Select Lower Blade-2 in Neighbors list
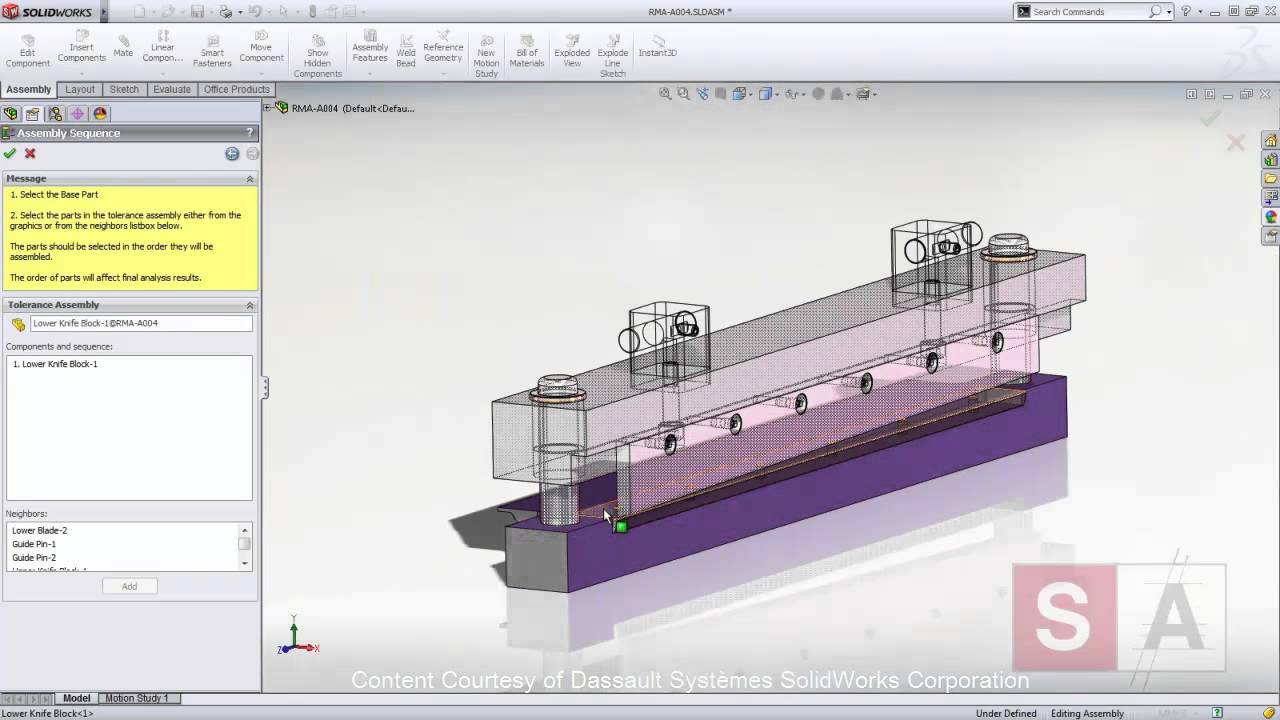This screenshot has height=720, width=1280. 40,531
